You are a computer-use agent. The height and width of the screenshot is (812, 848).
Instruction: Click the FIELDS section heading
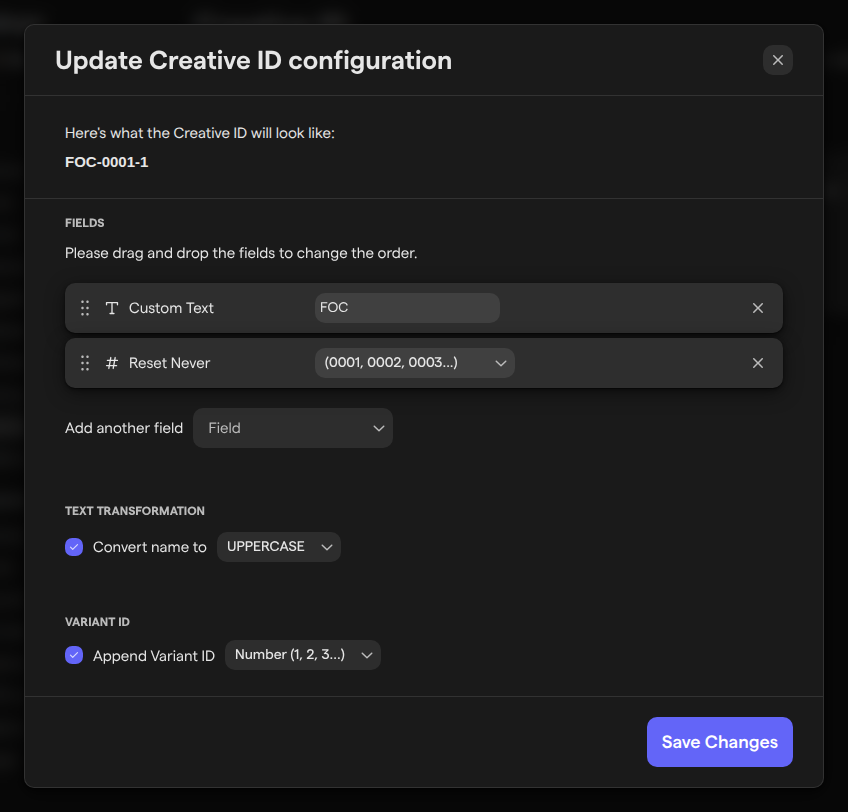(x=84, y=223)
